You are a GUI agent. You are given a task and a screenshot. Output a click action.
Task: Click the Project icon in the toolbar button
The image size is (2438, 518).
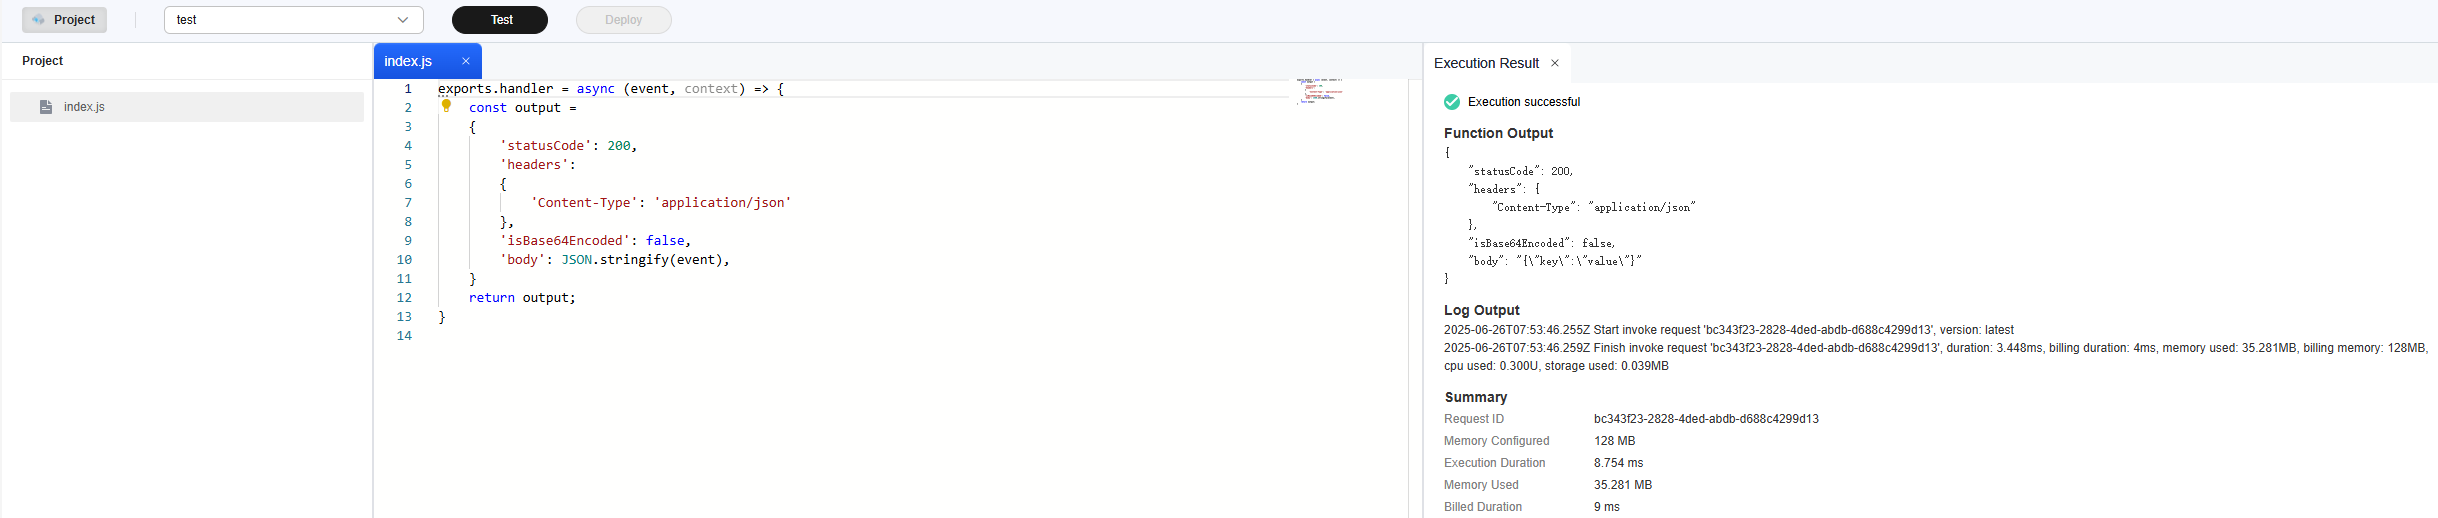(x=39, y=20)
